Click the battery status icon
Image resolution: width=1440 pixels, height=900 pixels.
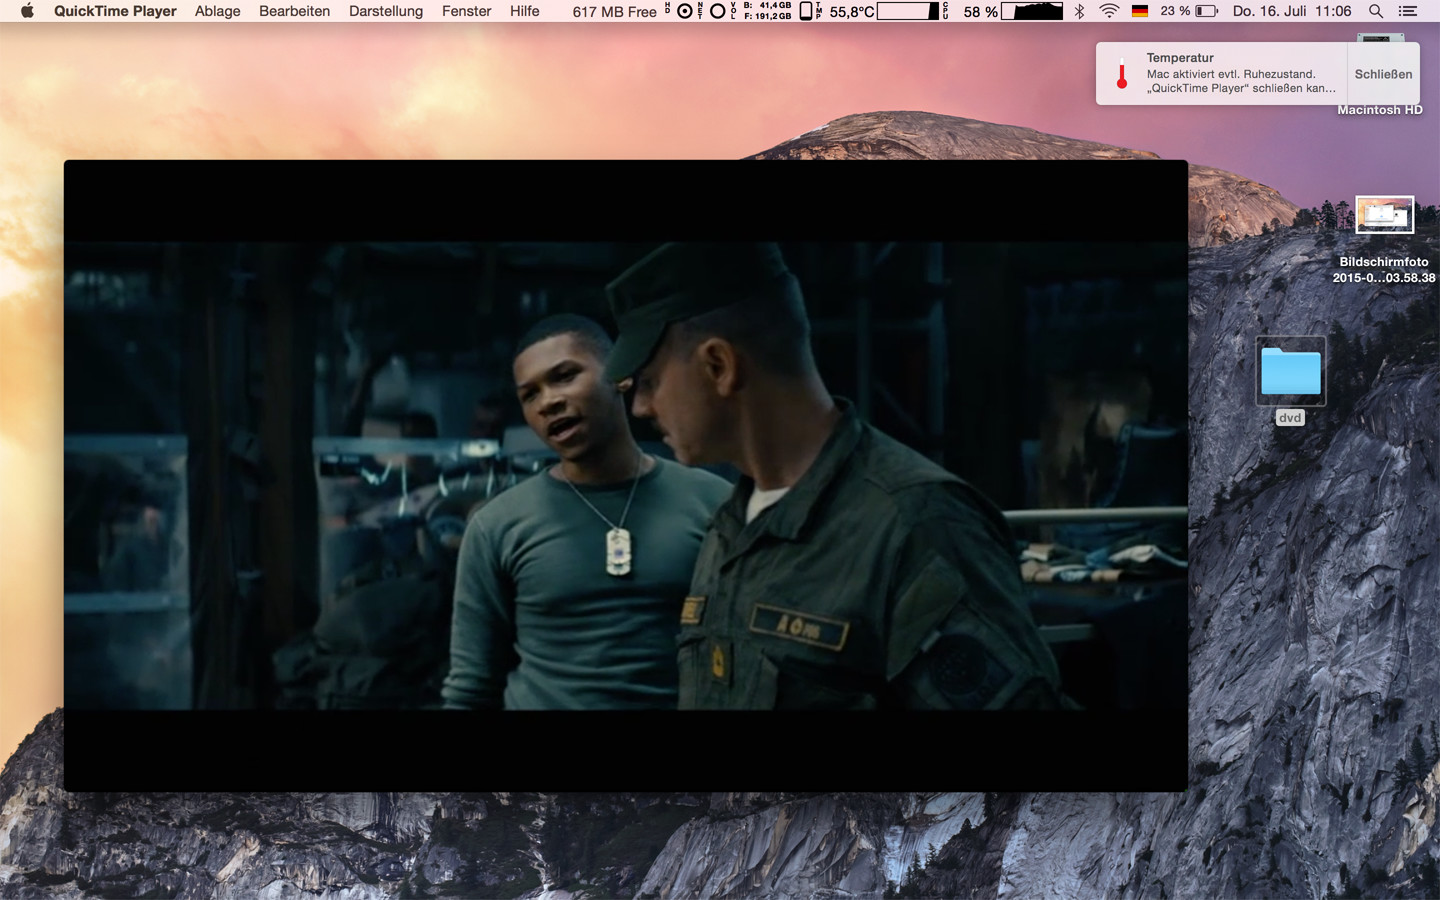click(x=1207, y=11)
